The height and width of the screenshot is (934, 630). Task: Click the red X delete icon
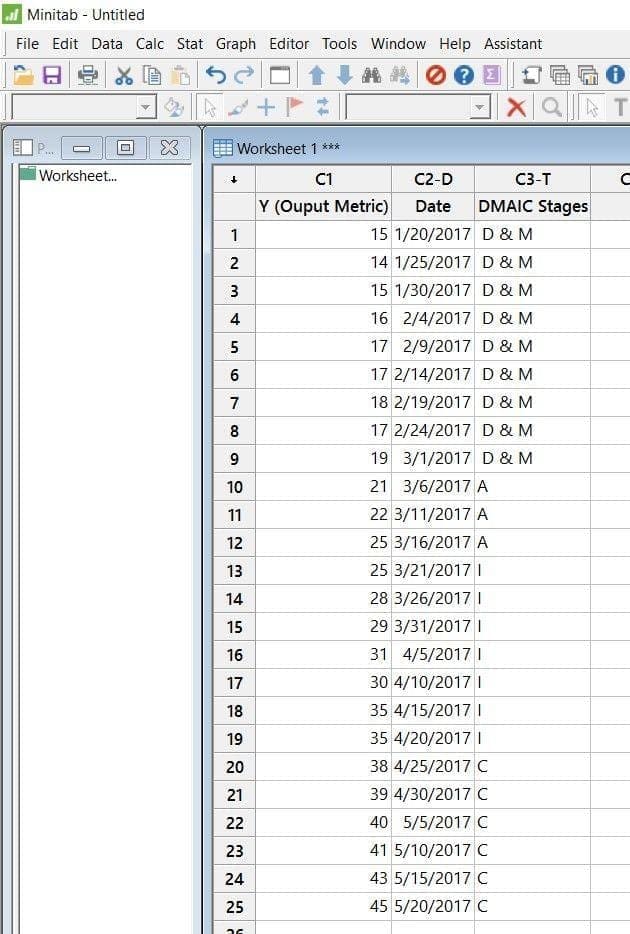click(516, 107)
